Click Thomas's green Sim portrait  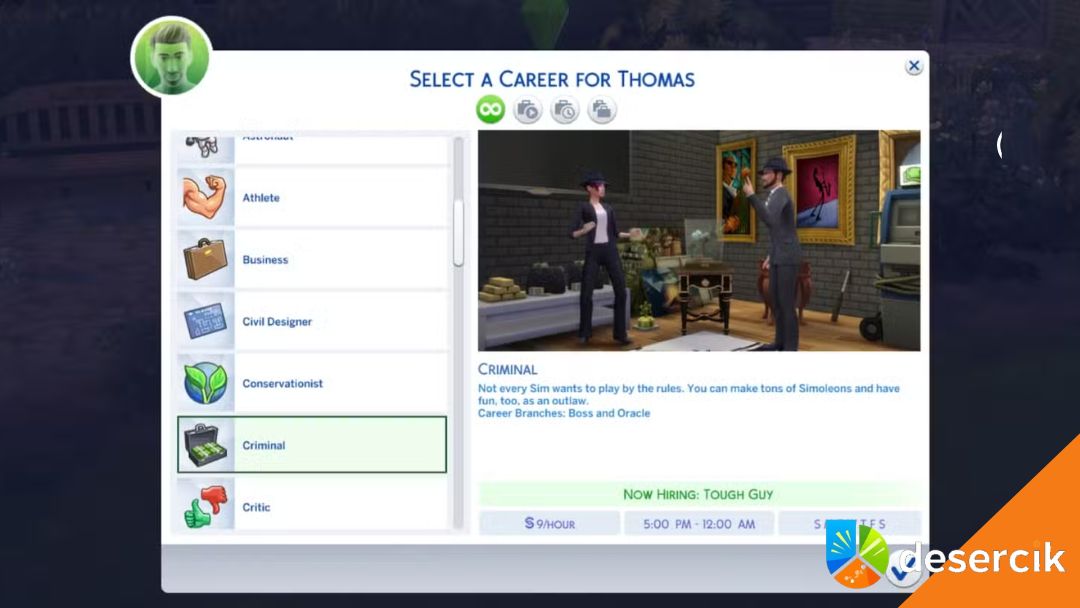[171, 56]
